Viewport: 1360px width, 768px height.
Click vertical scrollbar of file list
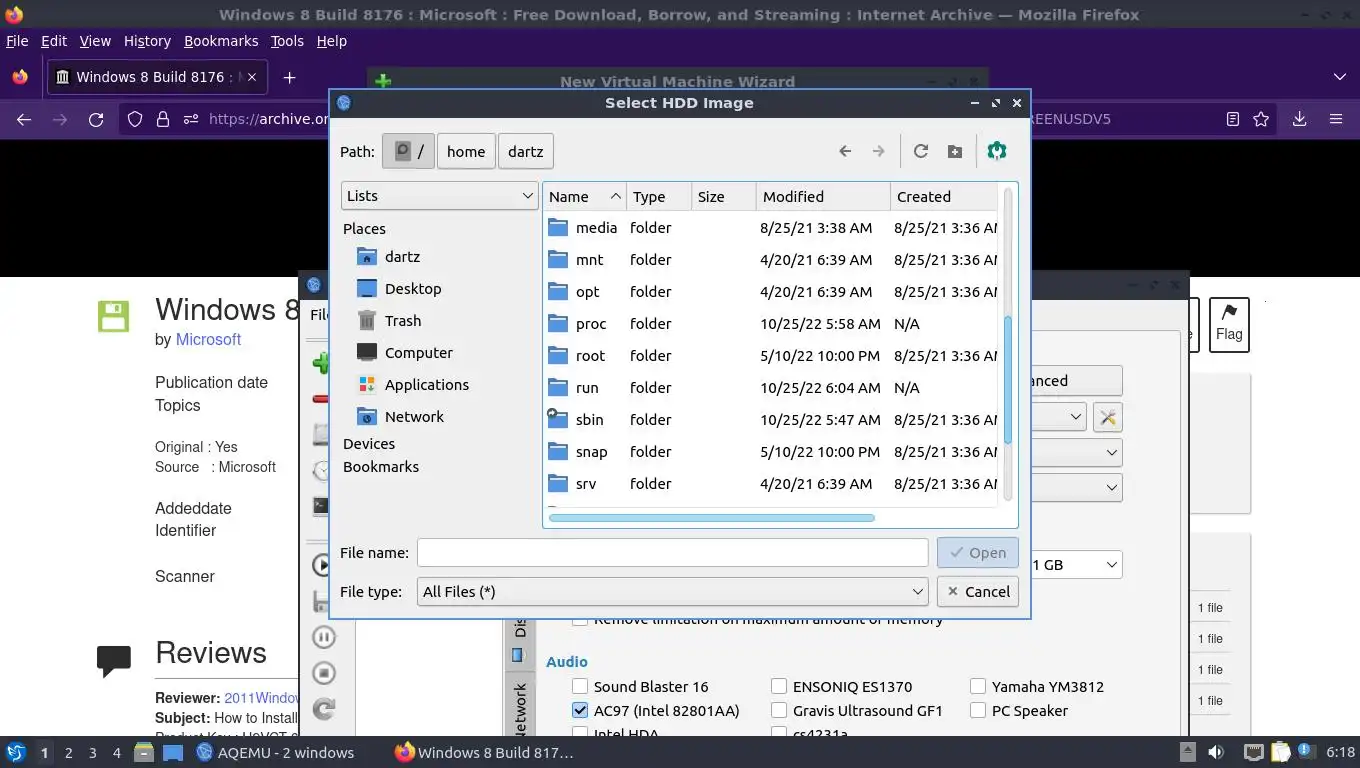tap(1008, 380)
